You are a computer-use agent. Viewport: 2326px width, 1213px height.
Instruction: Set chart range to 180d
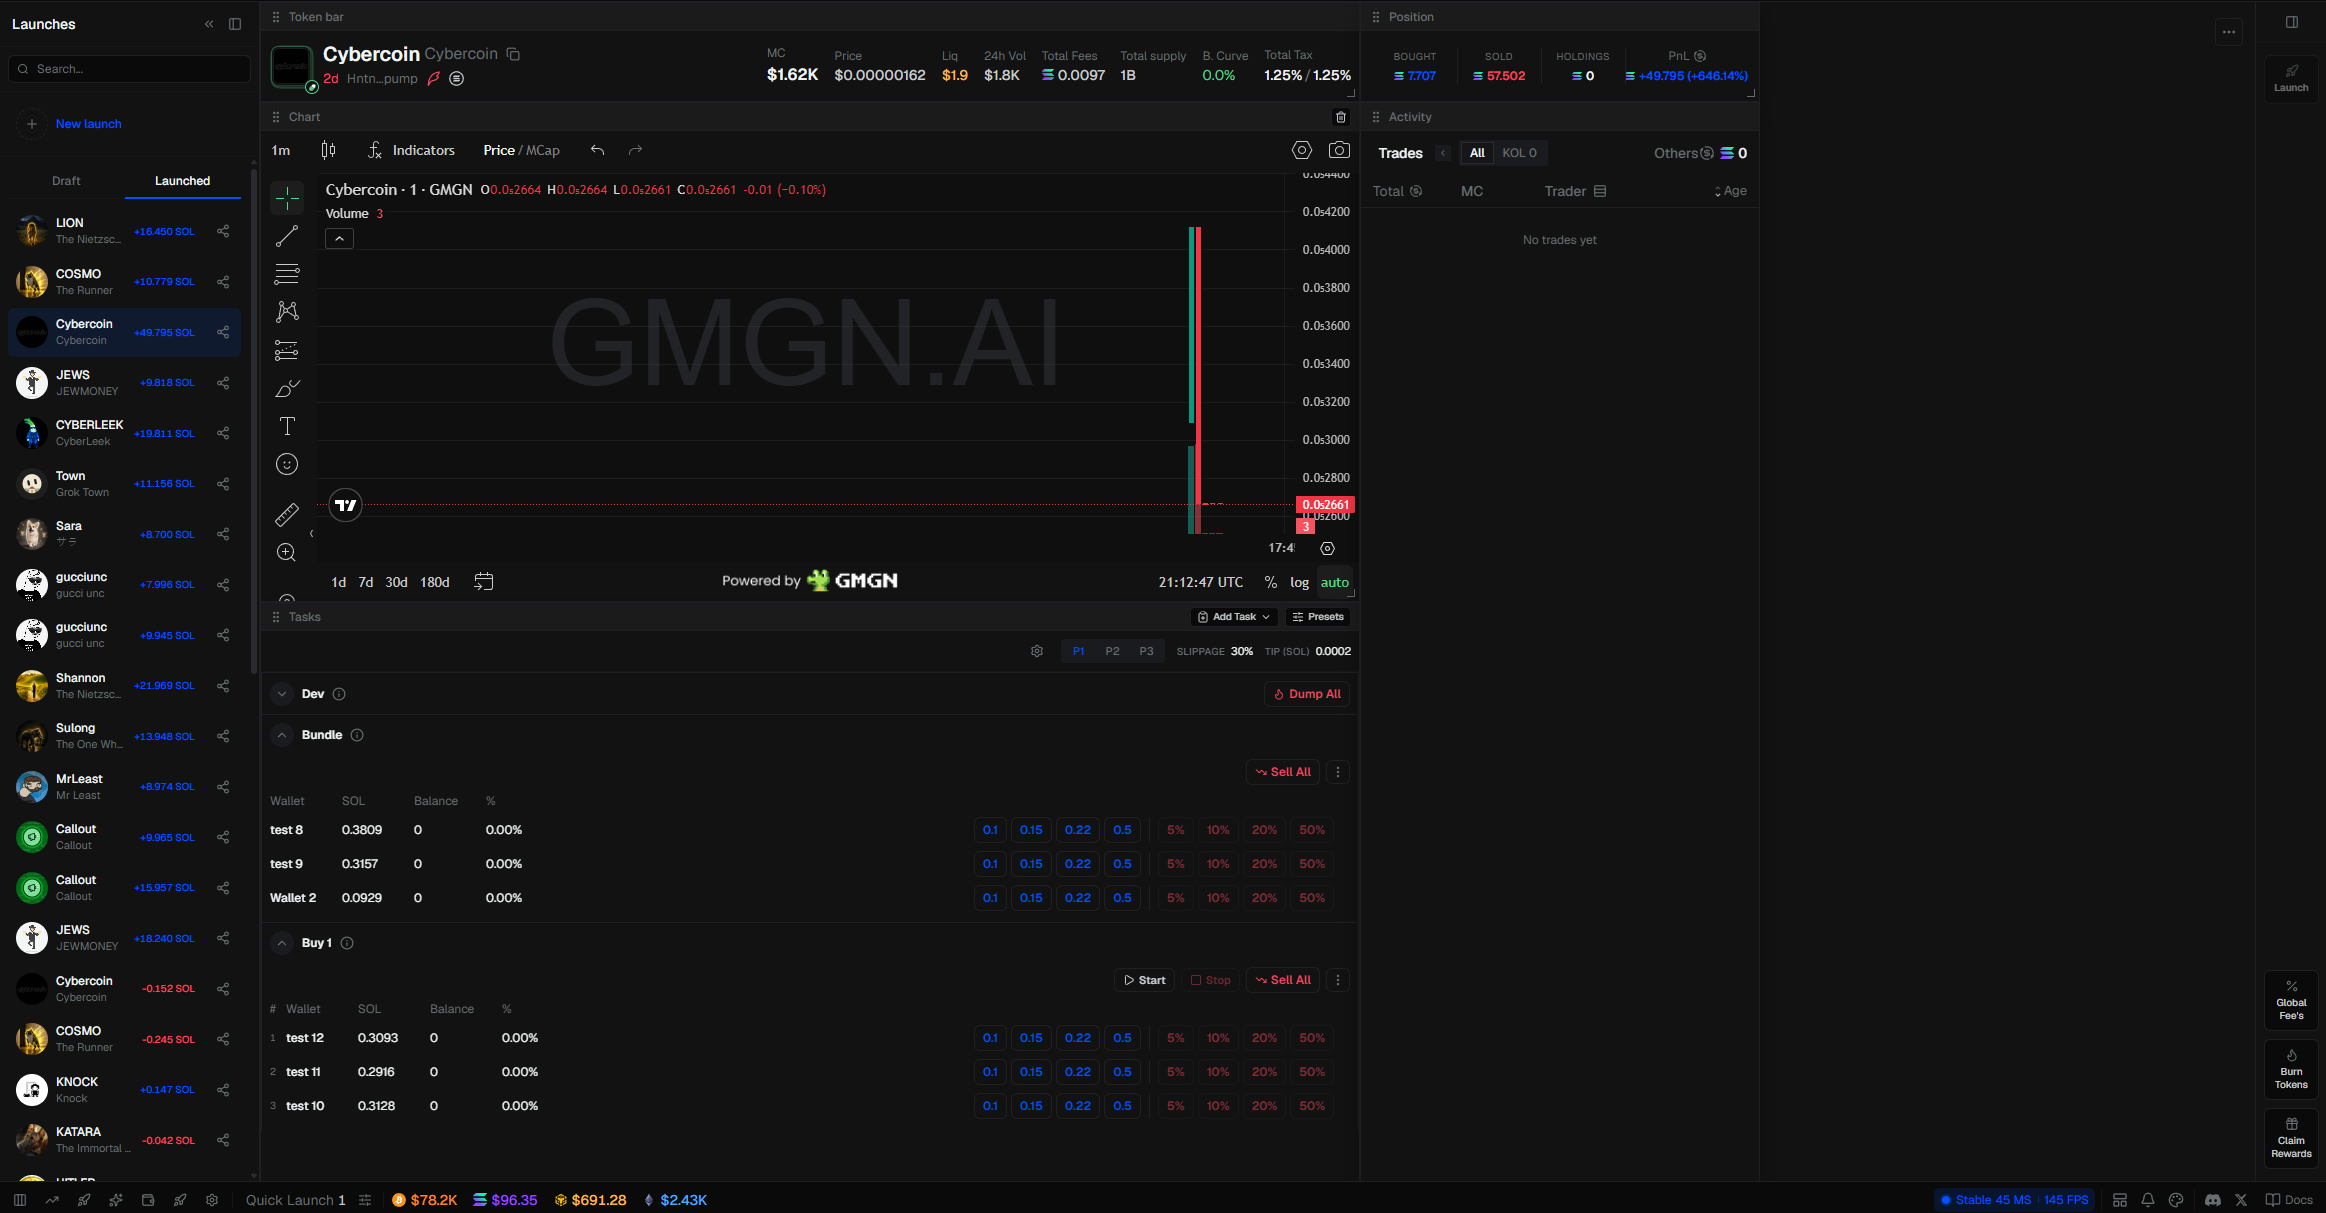pyautogui.click(x=435, y=582)
